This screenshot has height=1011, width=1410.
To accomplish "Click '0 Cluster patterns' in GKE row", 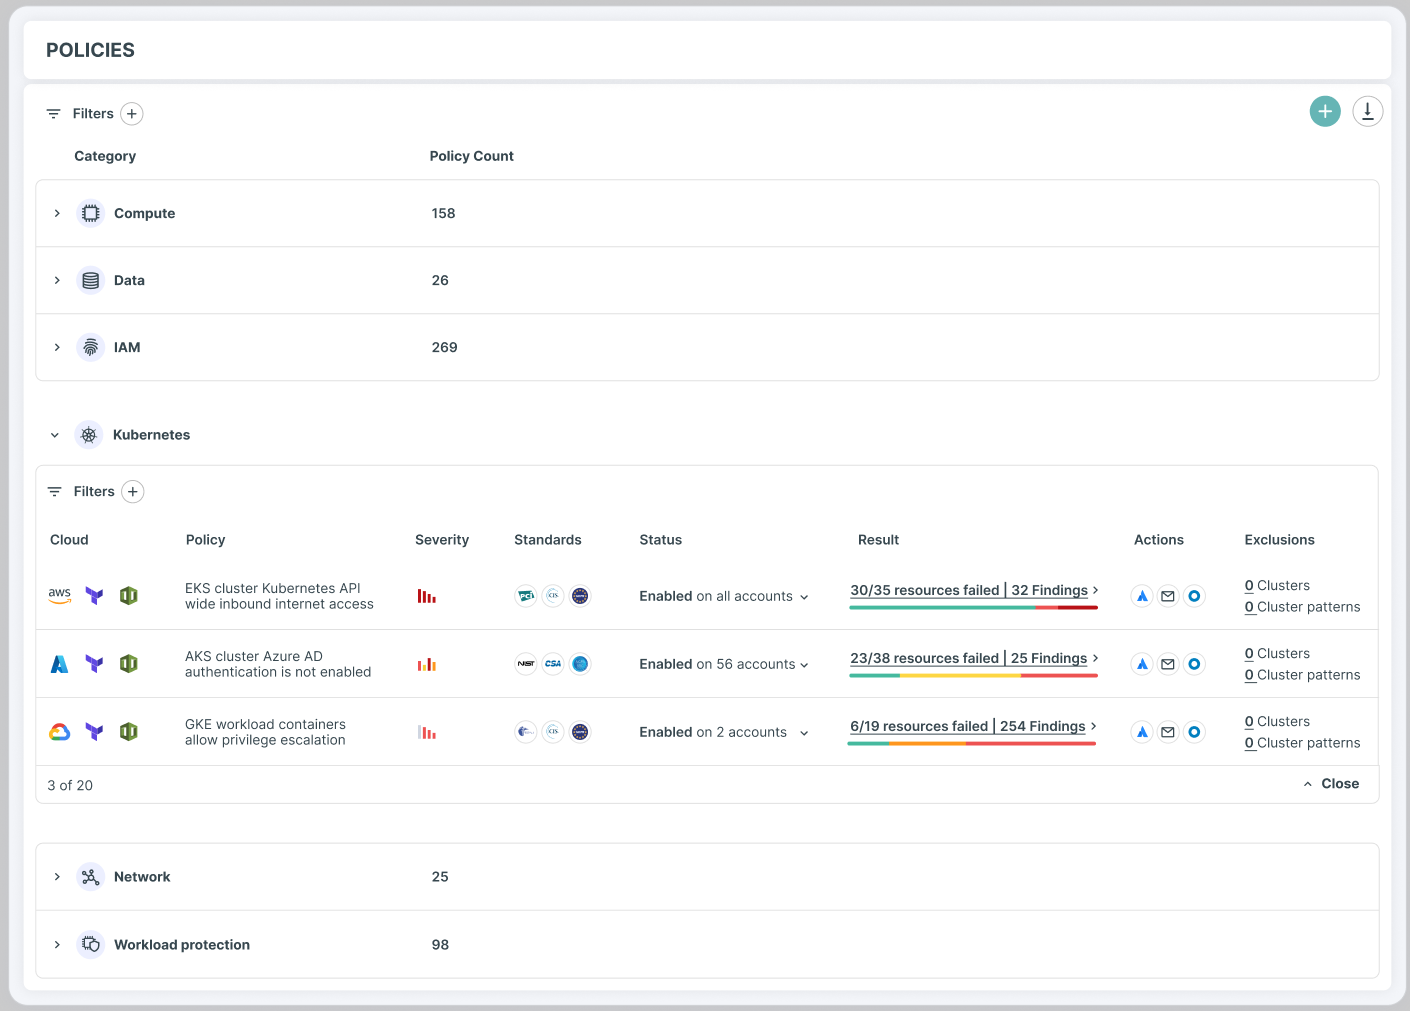I will [x=1302, y=743].
